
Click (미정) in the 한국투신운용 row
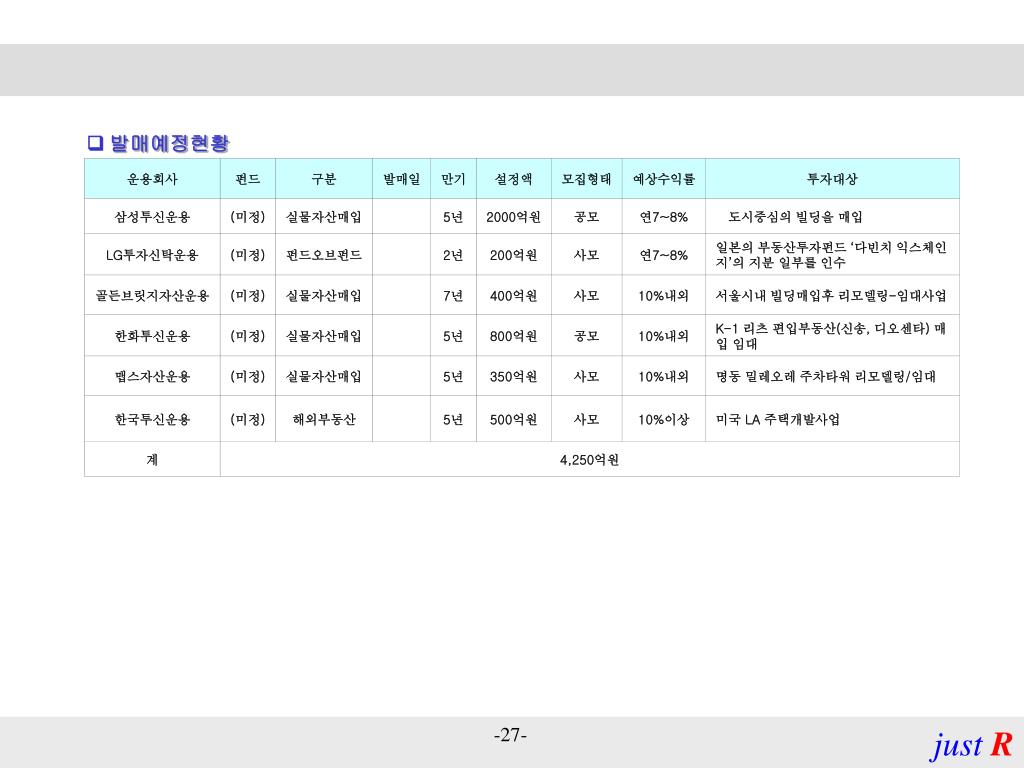tap(248, 419)
